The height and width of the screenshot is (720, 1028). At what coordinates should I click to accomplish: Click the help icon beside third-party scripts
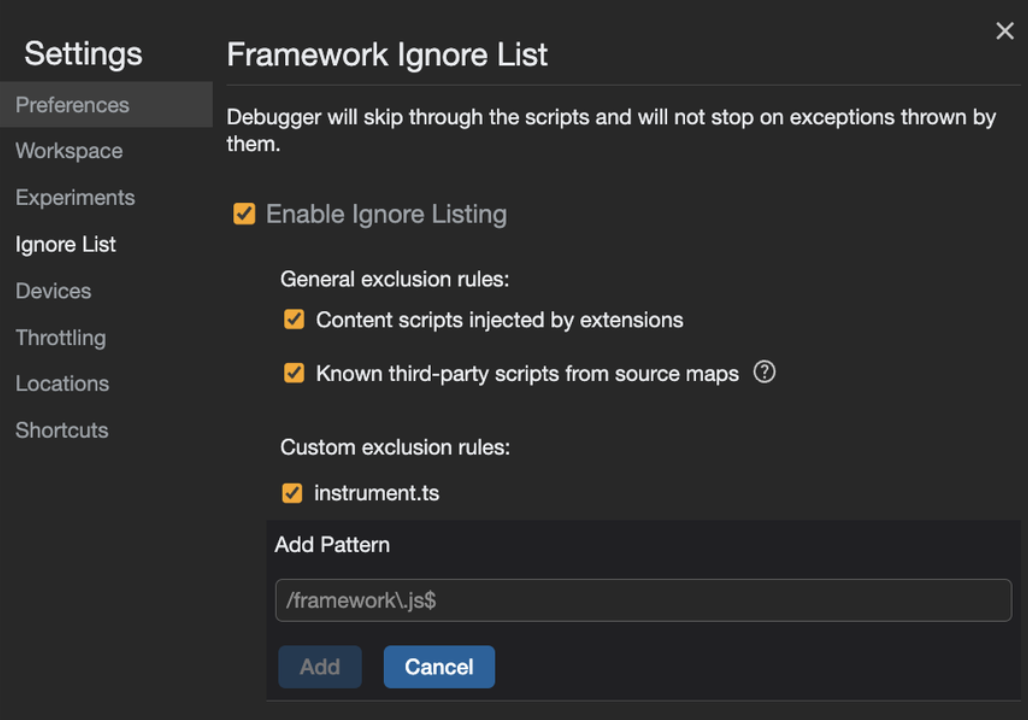764,373
